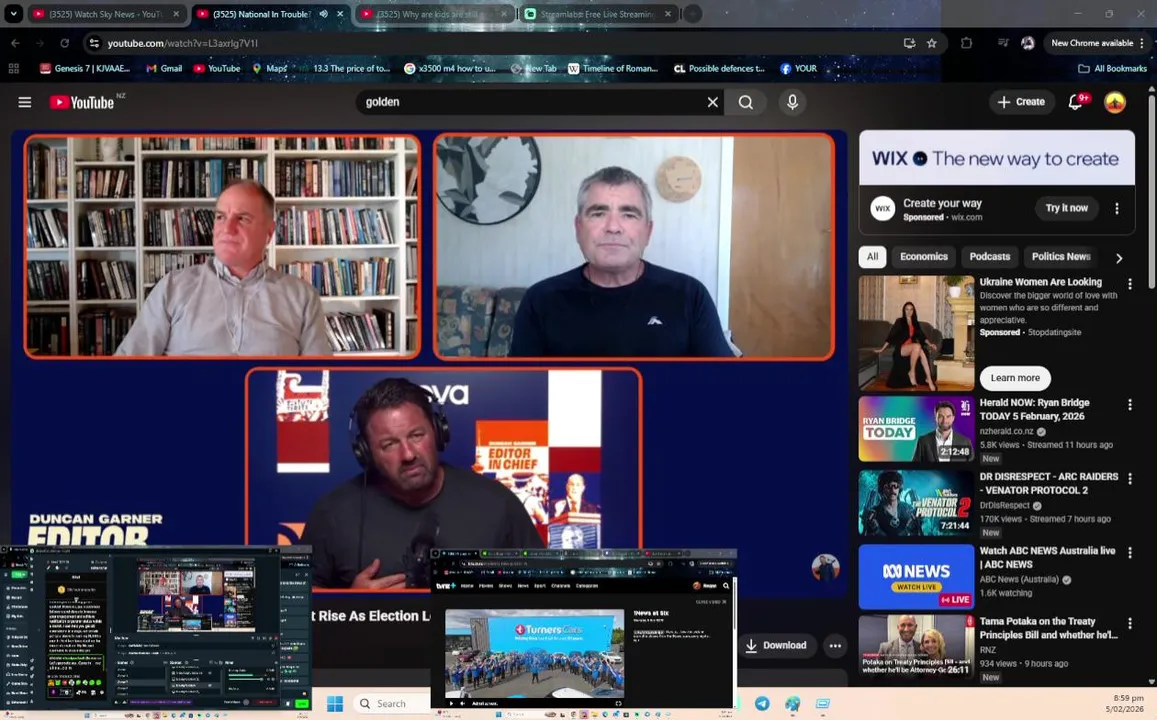The height and width of the screenshot is (720, 1157).
Task: Clear the 'golden' search text
Action: [712, 103]
